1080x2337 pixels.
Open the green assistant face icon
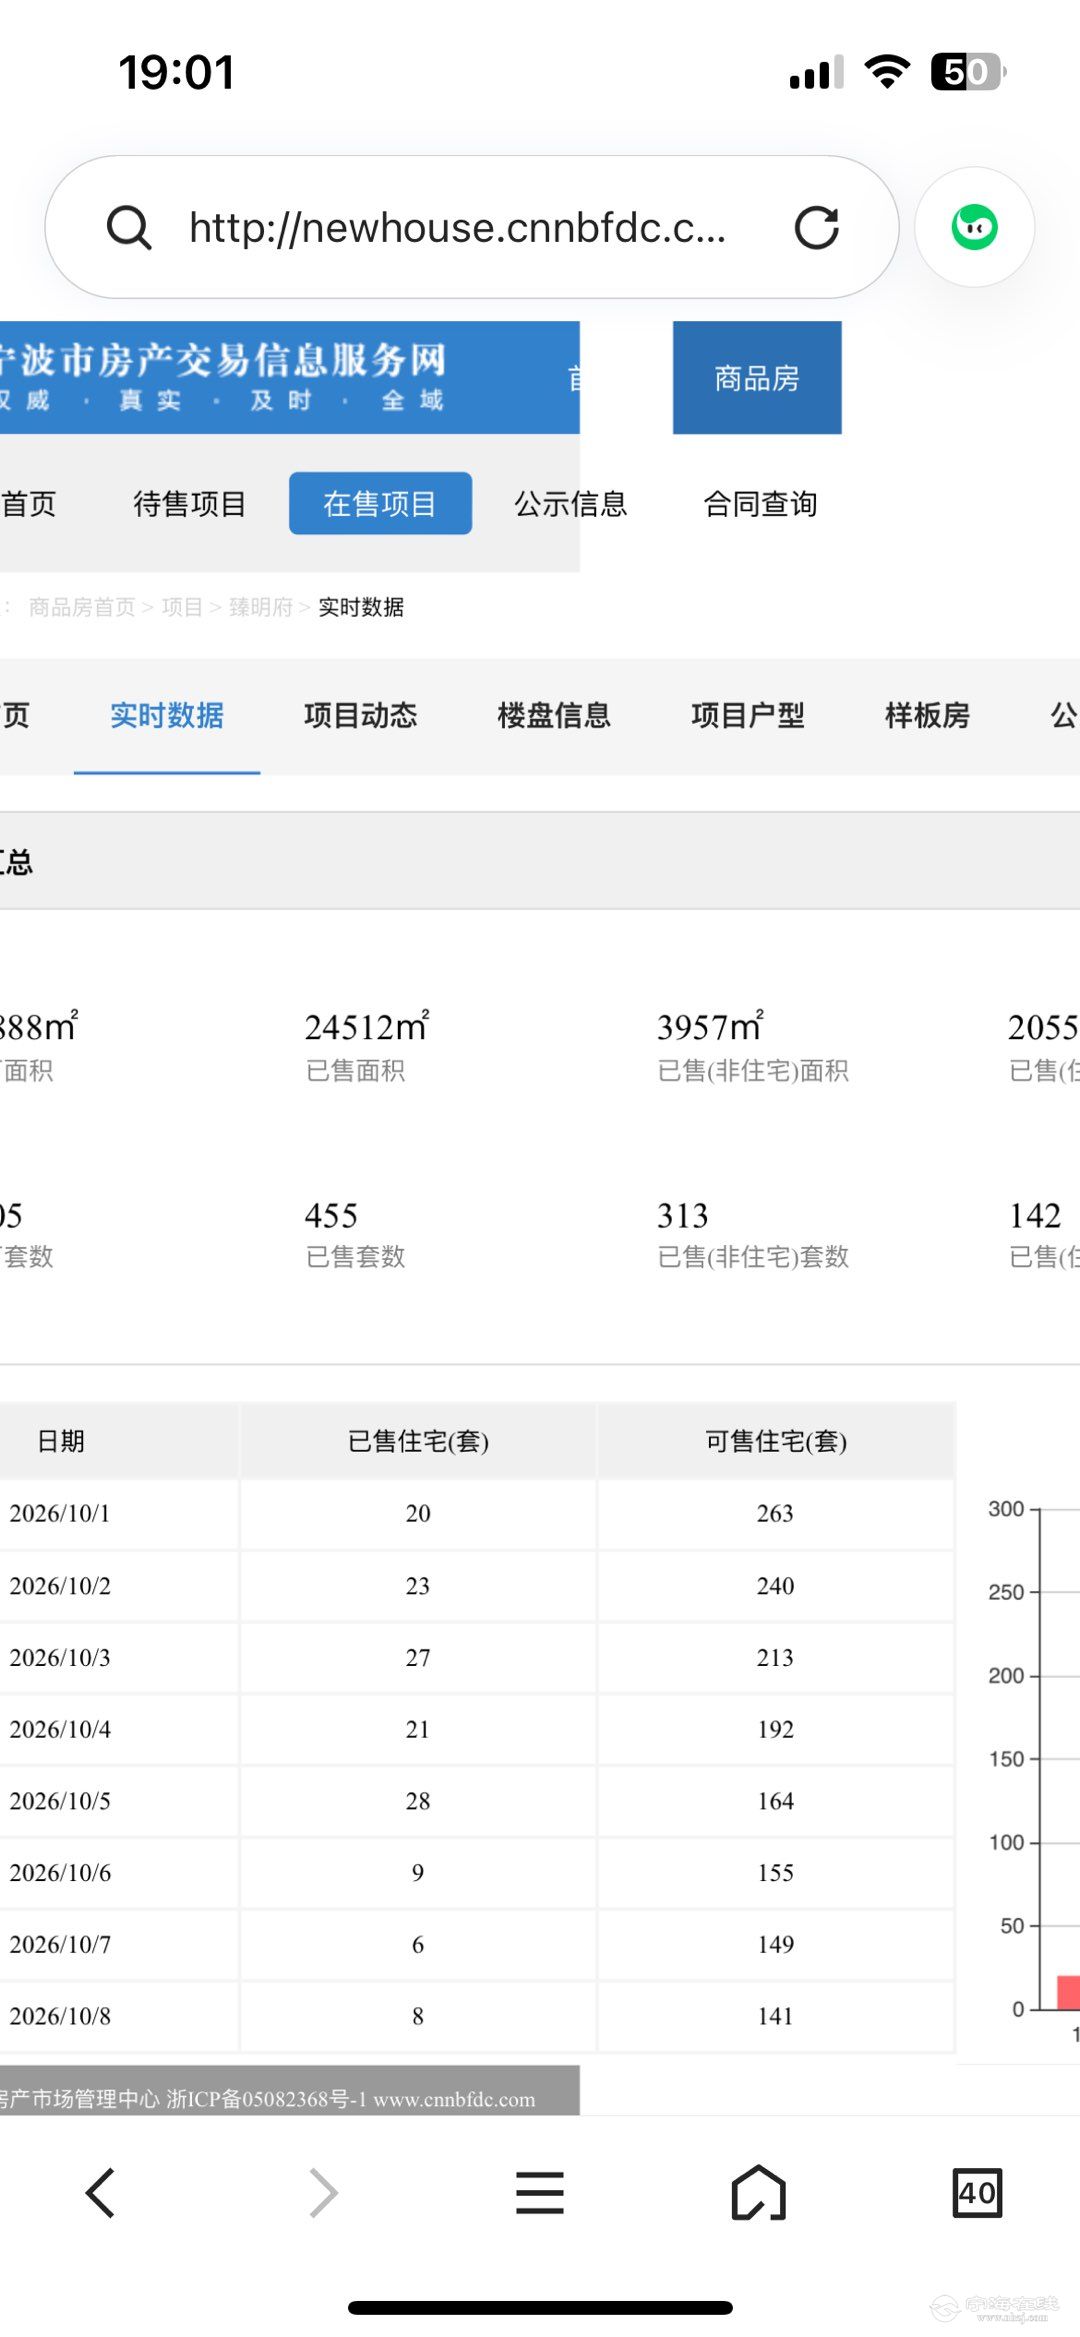[x=974, y=227]
